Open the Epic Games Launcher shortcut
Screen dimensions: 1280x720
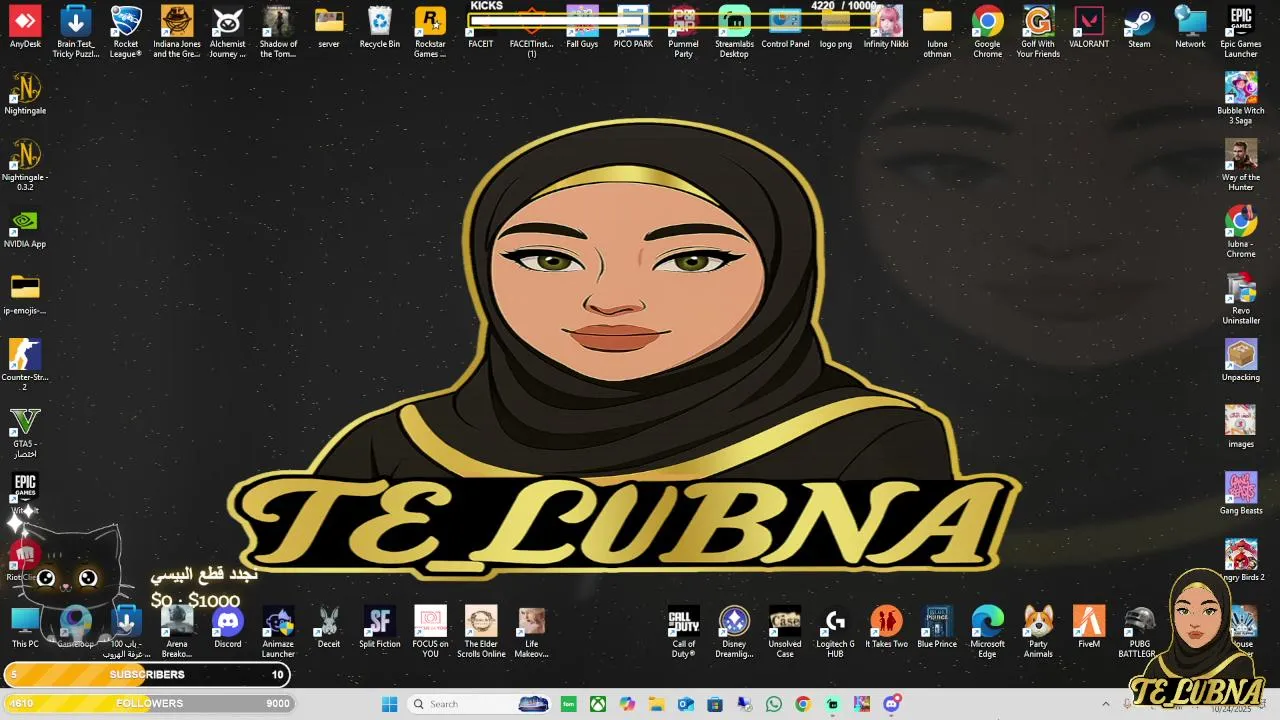[1241, 32]
